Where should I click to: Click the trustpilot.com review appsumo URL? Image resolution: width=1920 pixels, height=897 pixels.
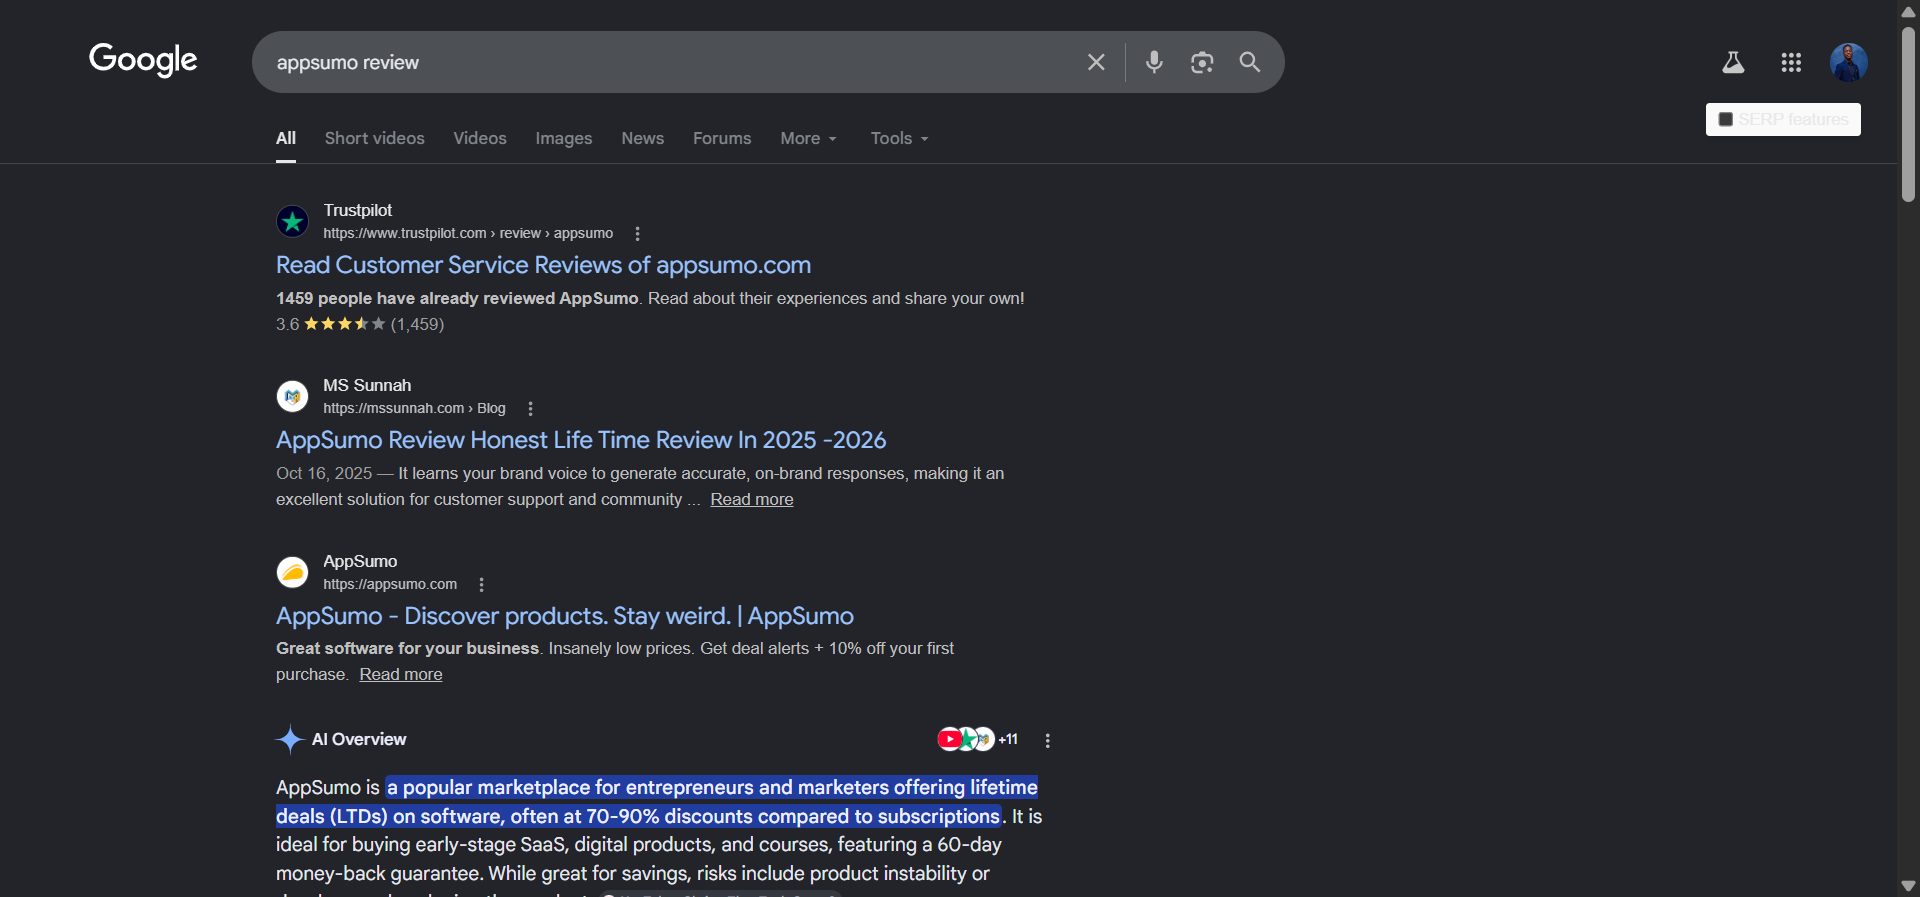468,233
